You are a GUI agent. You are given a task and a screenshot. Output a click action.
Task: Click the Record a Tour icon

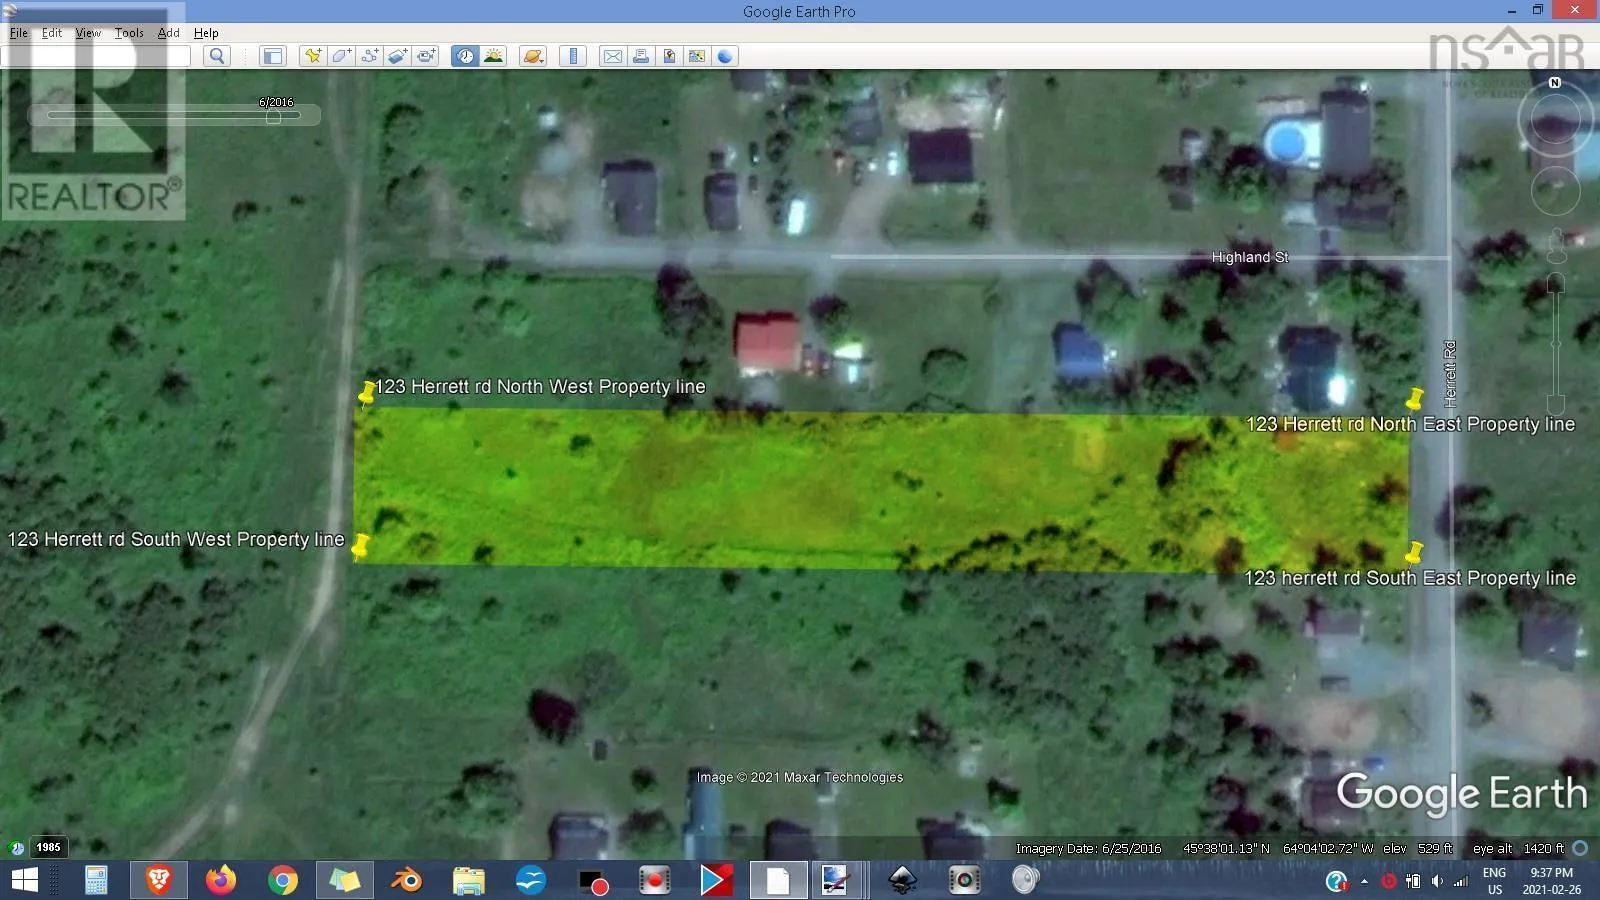(426, 56)
